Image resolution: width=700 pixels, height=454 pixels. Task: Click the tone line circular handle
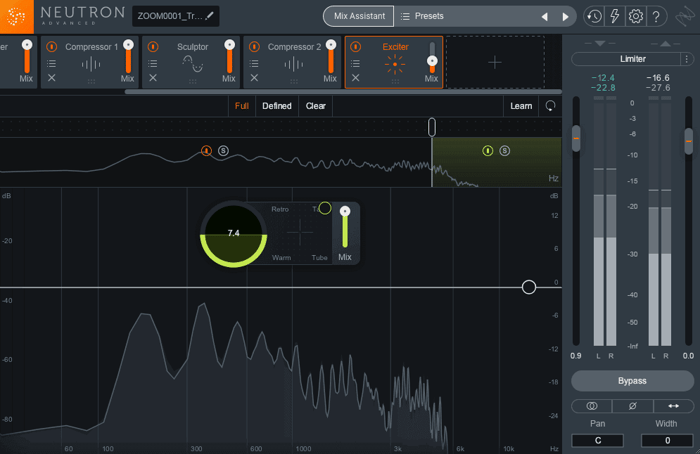pos(529,287)
